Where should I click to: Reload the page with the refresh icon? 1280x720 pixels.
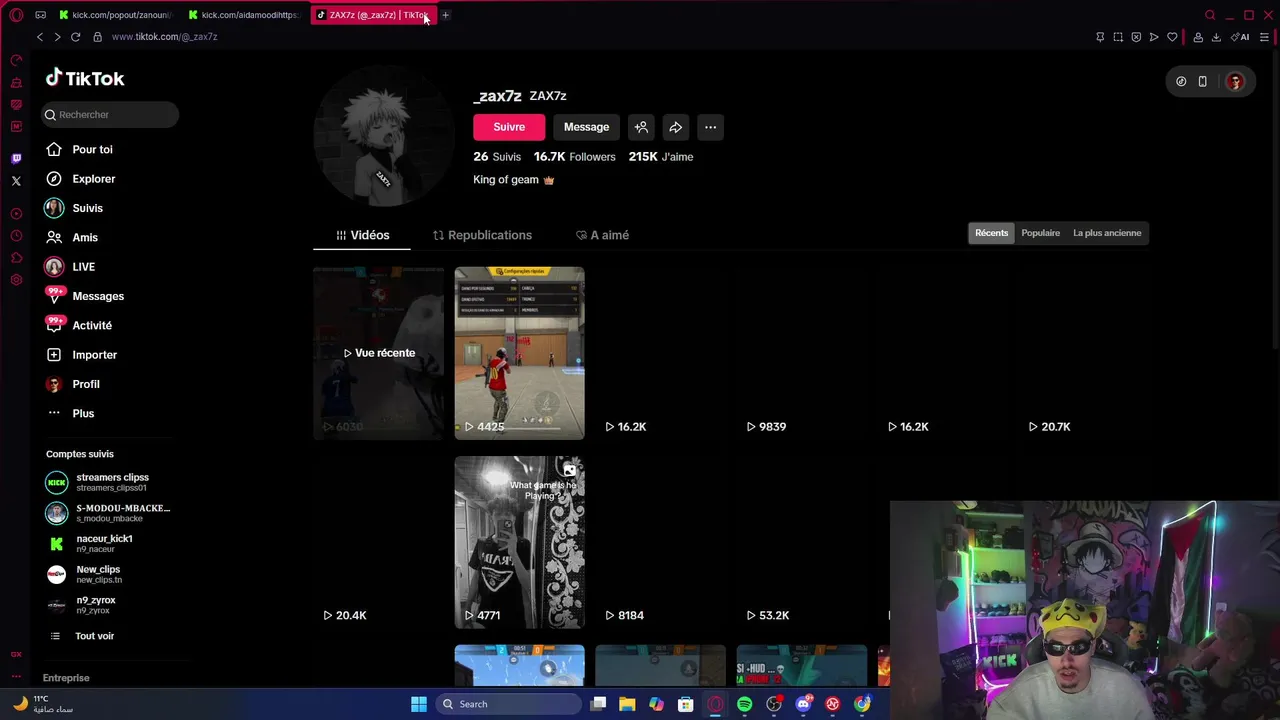pos(75,37)
